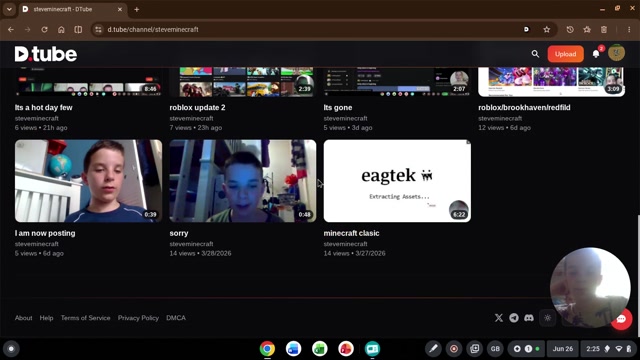The width and height of the screenshot is (640, 360).
Task: Open the Privacy Policy footer link
Action: point(138,318)
